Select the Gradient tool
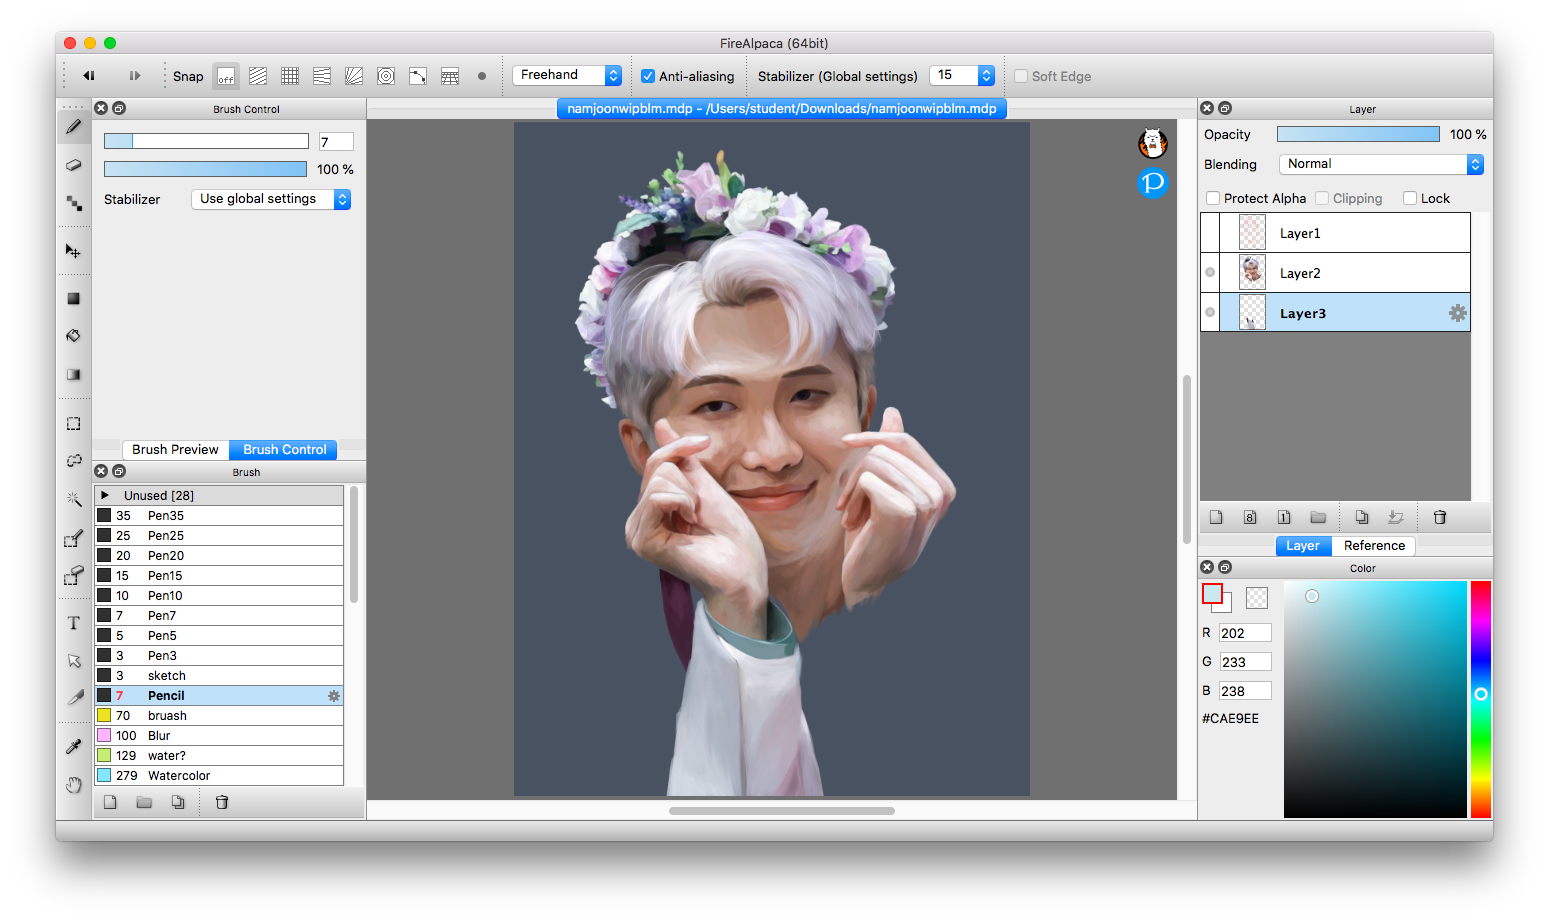 click(x=74, y=374)
